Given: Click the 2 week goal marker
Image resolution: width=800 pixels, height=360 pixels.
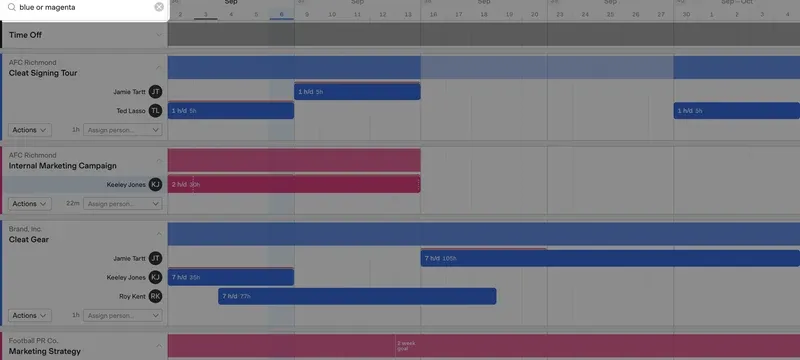Looking at the screenshot, I should tap(406, 346).
